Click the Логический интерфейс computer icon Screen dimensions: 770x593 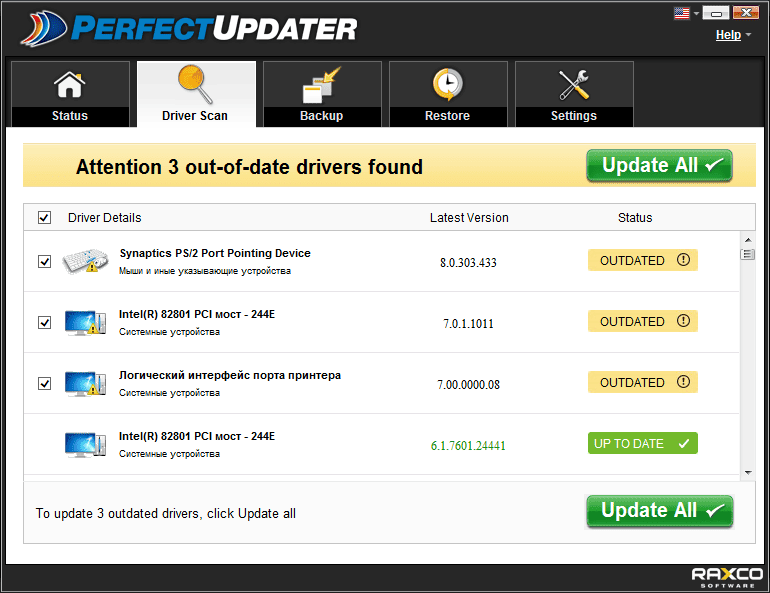pos(85,383)
